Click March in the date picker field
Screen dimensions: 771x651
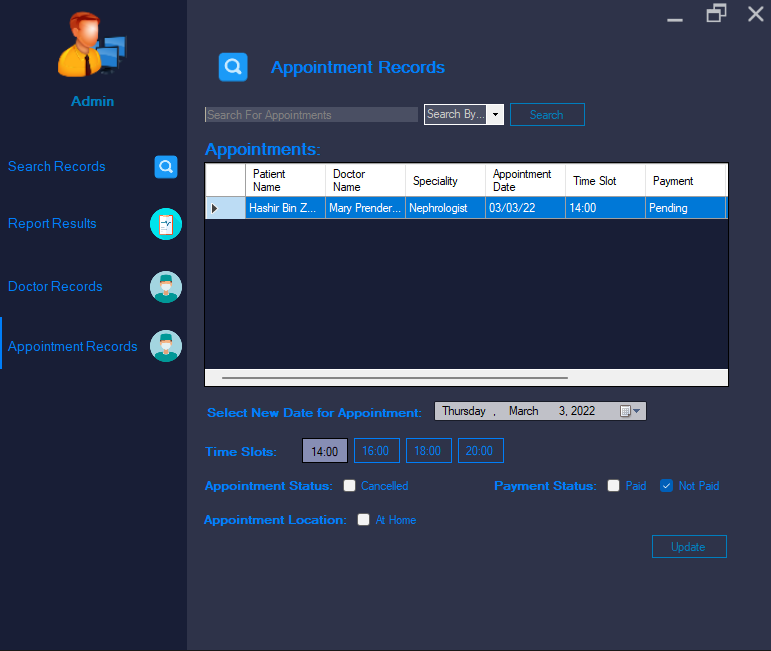point(524,411)
